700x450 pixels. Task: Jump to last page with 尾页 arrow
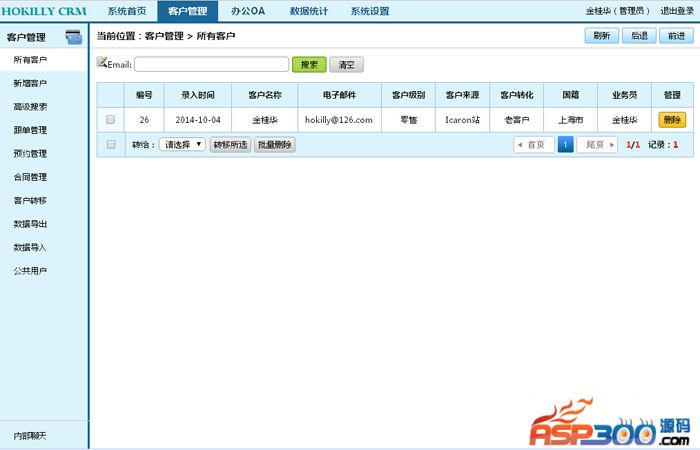click(597, 144)
